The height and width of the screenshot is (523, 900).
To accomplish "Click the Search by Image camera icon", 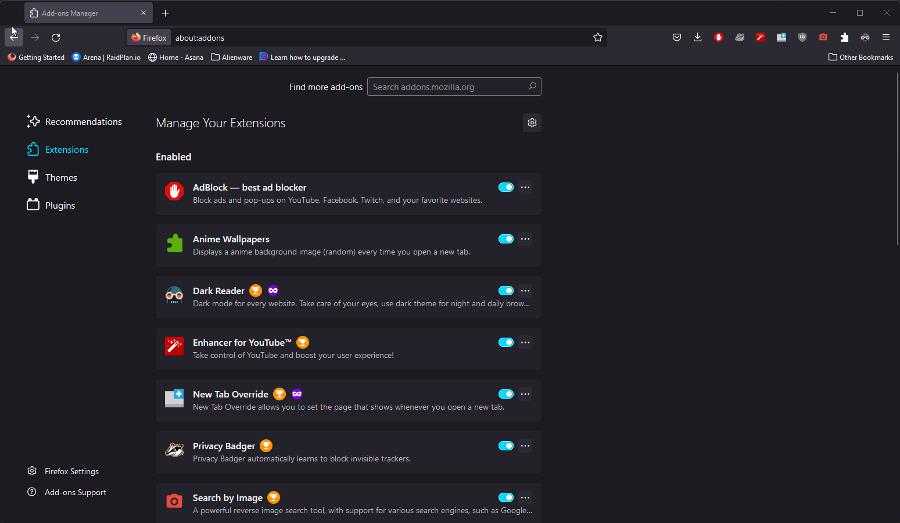I will pos(174,501).
